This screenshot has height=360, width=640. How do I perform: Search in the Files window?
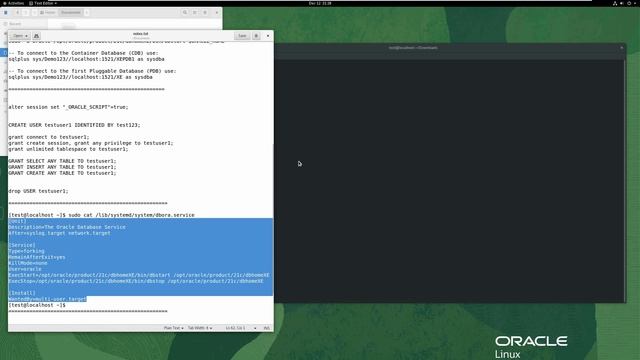(185, 13)
